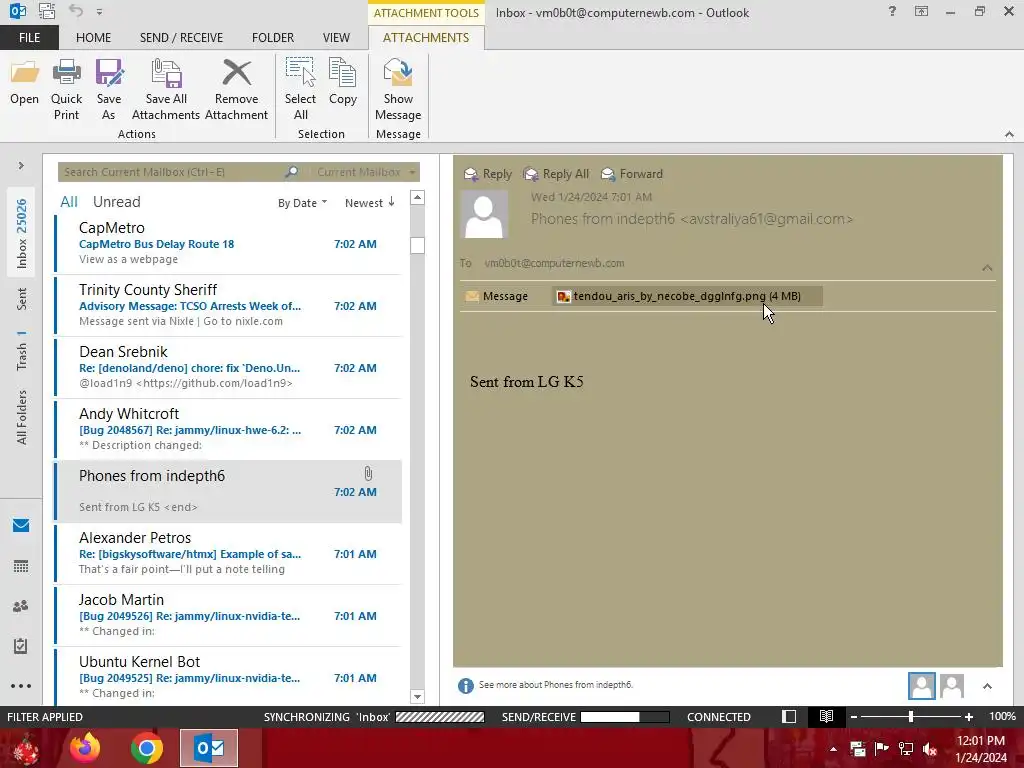Select the ATTACHMENTS ribbon tab

point(426,37)
